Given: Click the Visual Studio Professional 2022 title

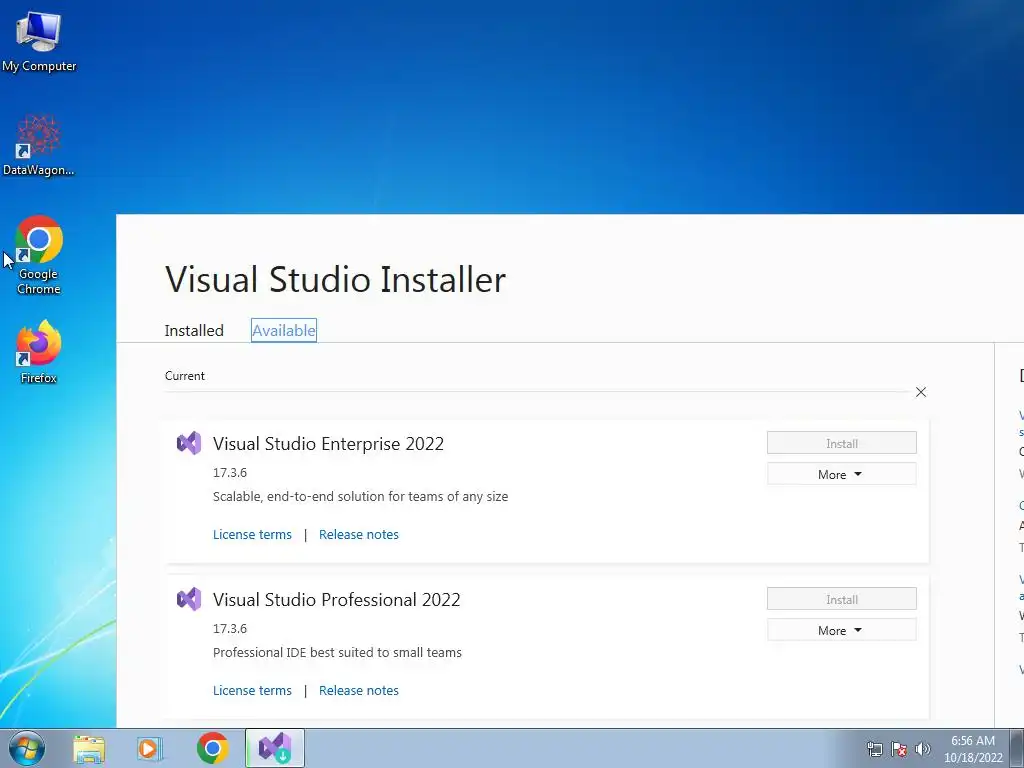Looking at the screenshot, I should [336, 600].
